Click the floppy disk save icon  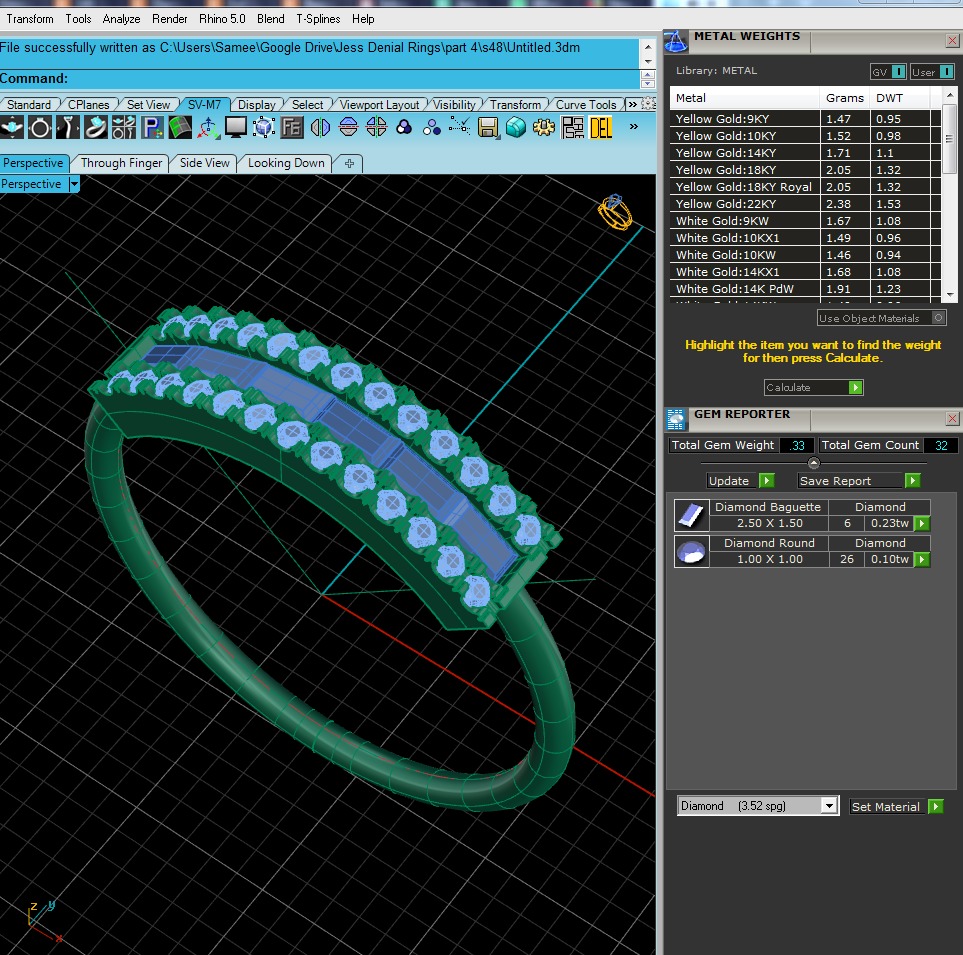pos(488,127)
